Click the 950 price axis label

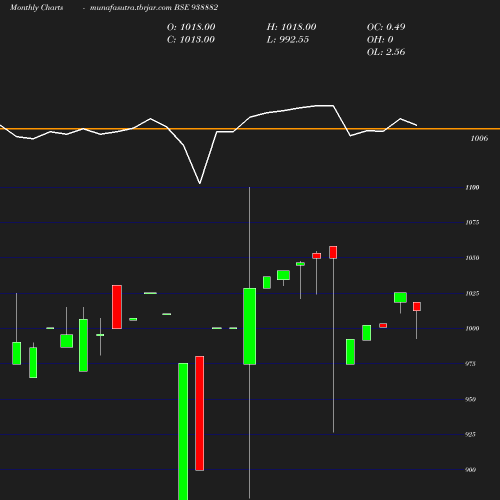[x=470, y=399]
